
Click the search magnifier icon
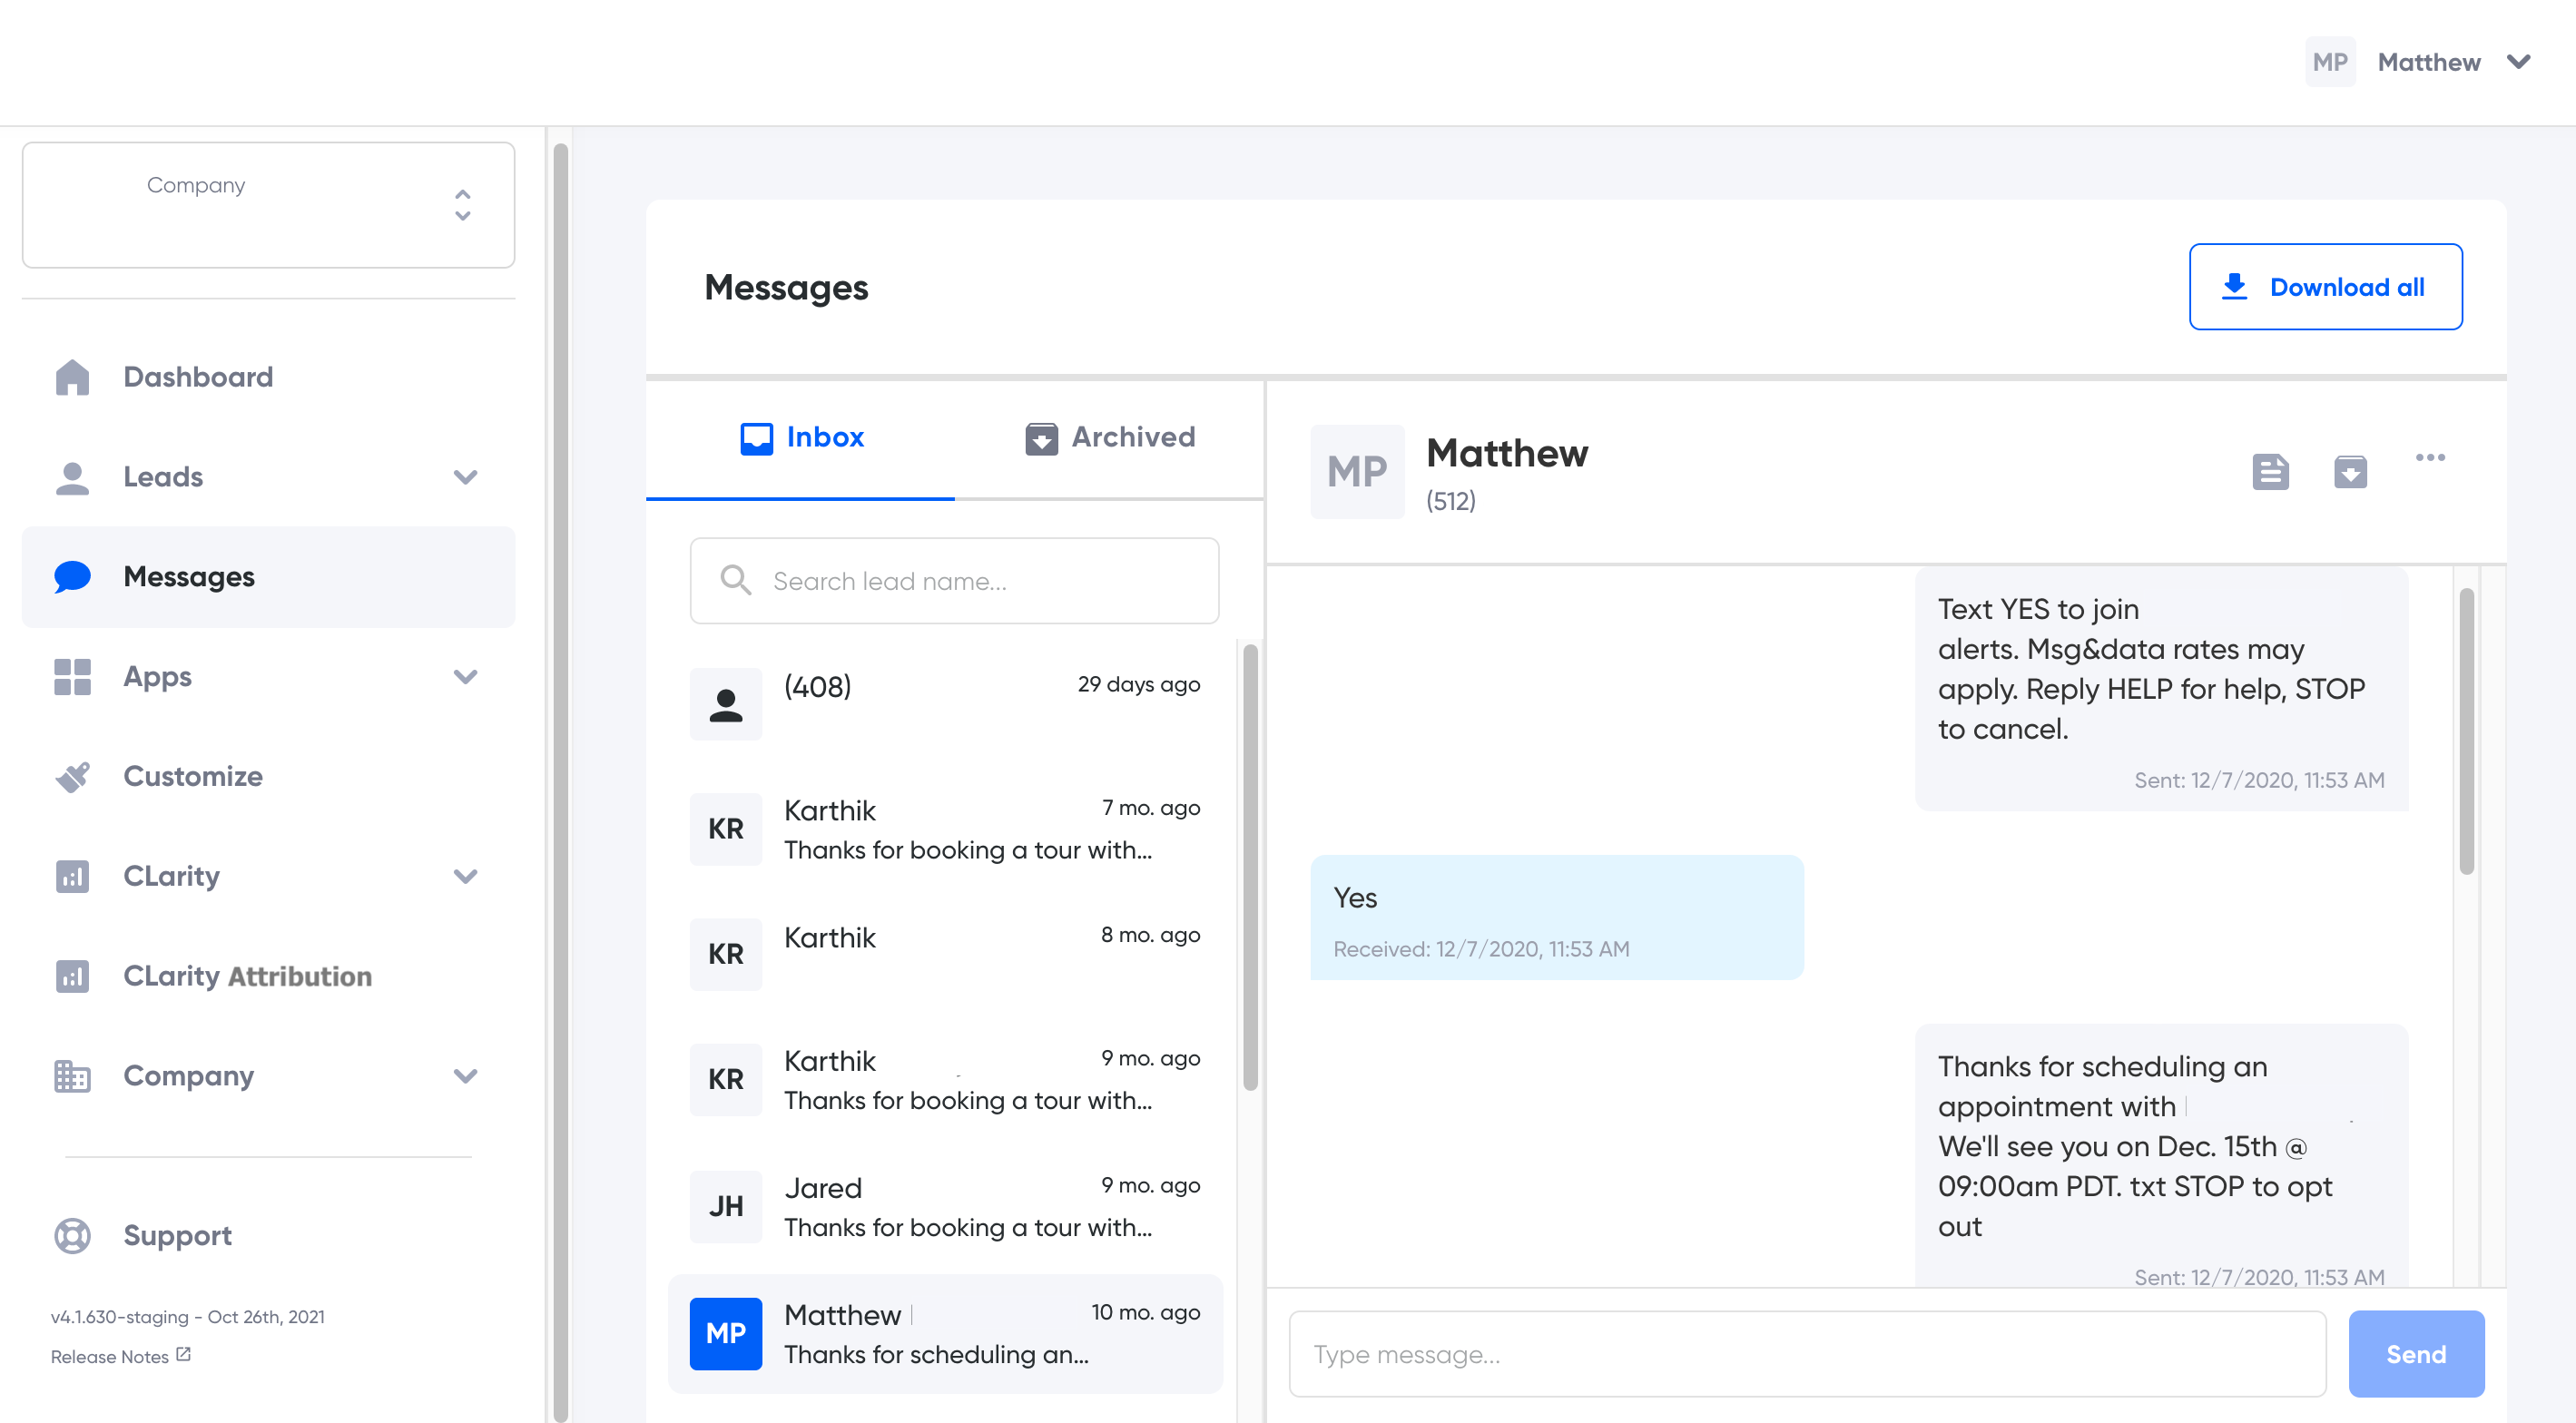click(x=736, y=580)
